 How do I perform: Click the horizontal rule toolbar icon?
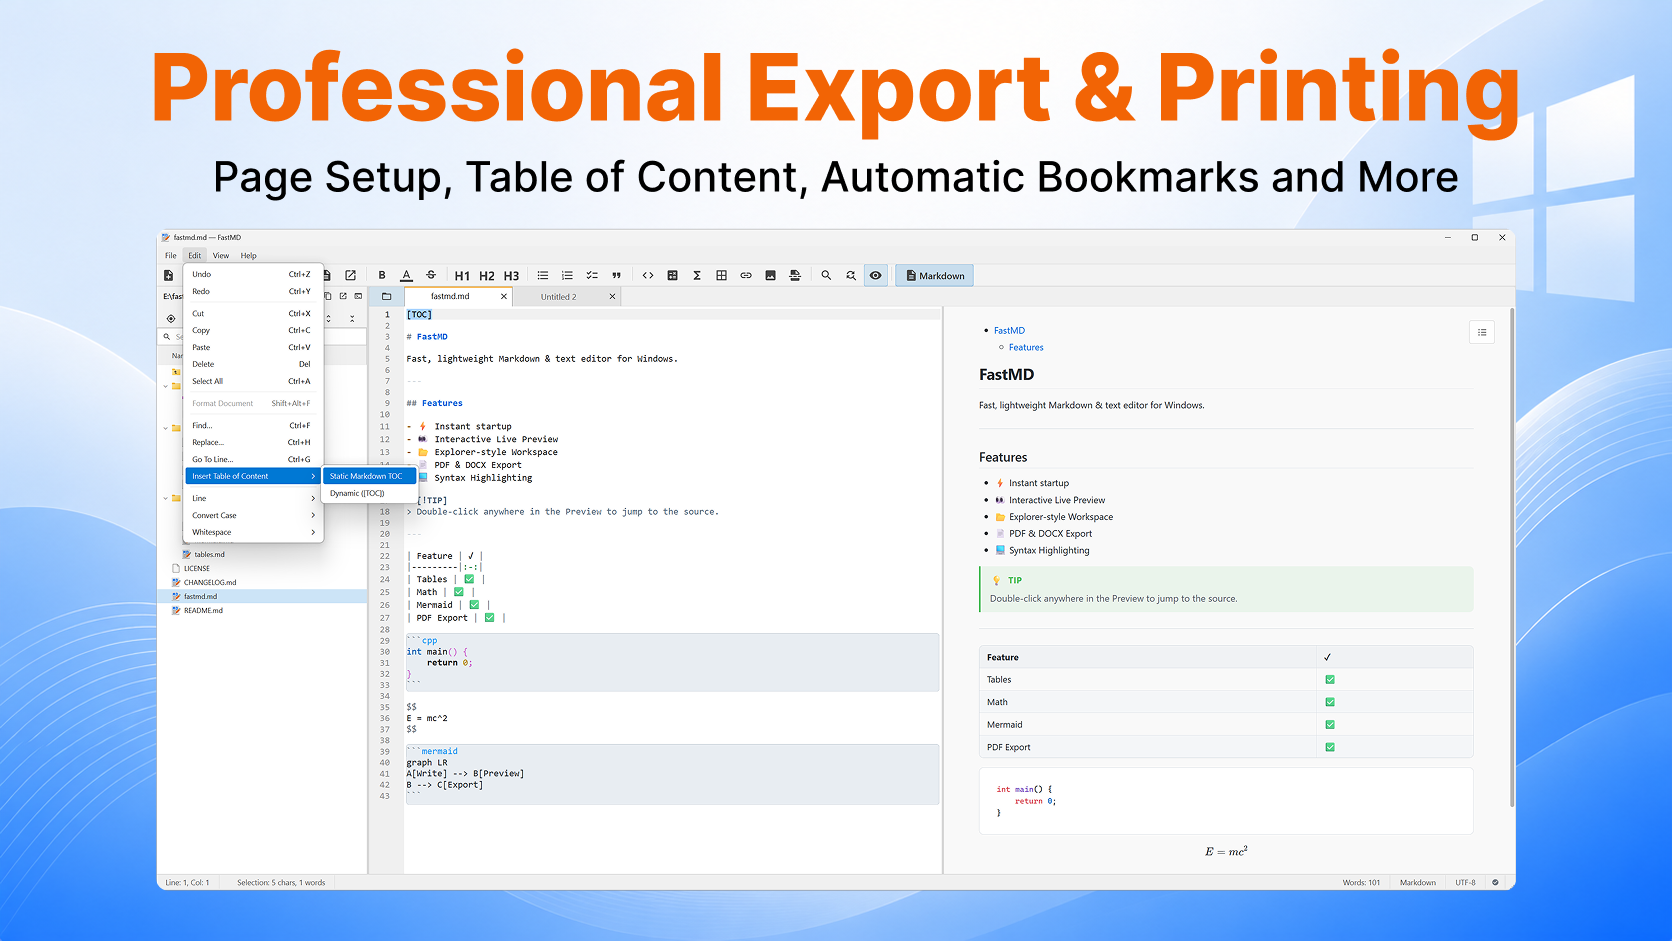pyautogui.click(x=795, y=275)
